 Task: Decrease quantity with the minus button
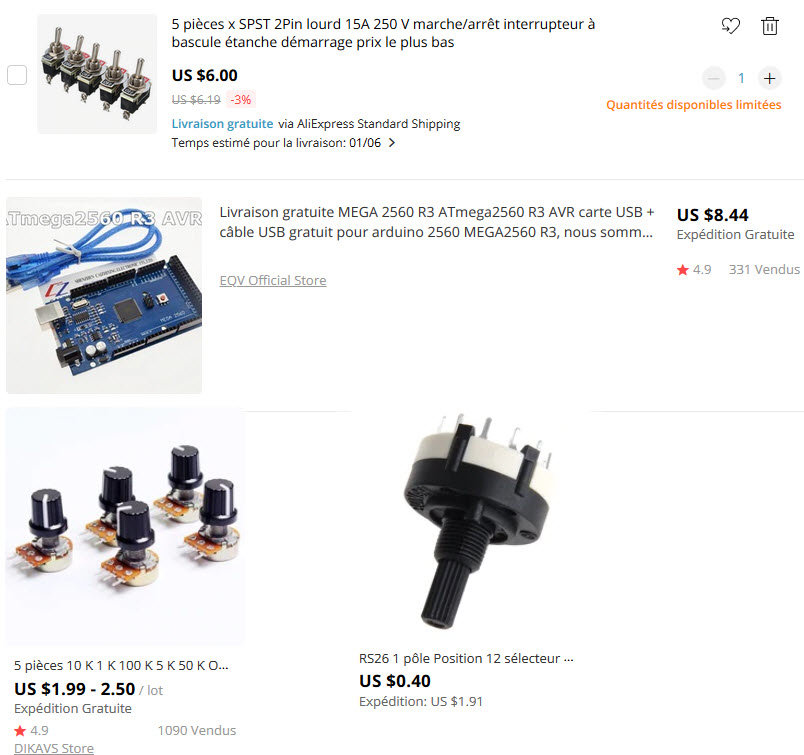(x=713, y=78)
